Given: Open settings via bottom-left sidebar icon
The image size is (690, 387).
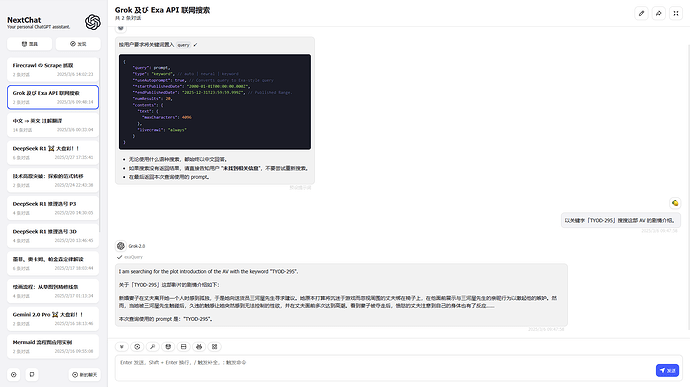Looking at the screenshot, I should click(14, 375).
